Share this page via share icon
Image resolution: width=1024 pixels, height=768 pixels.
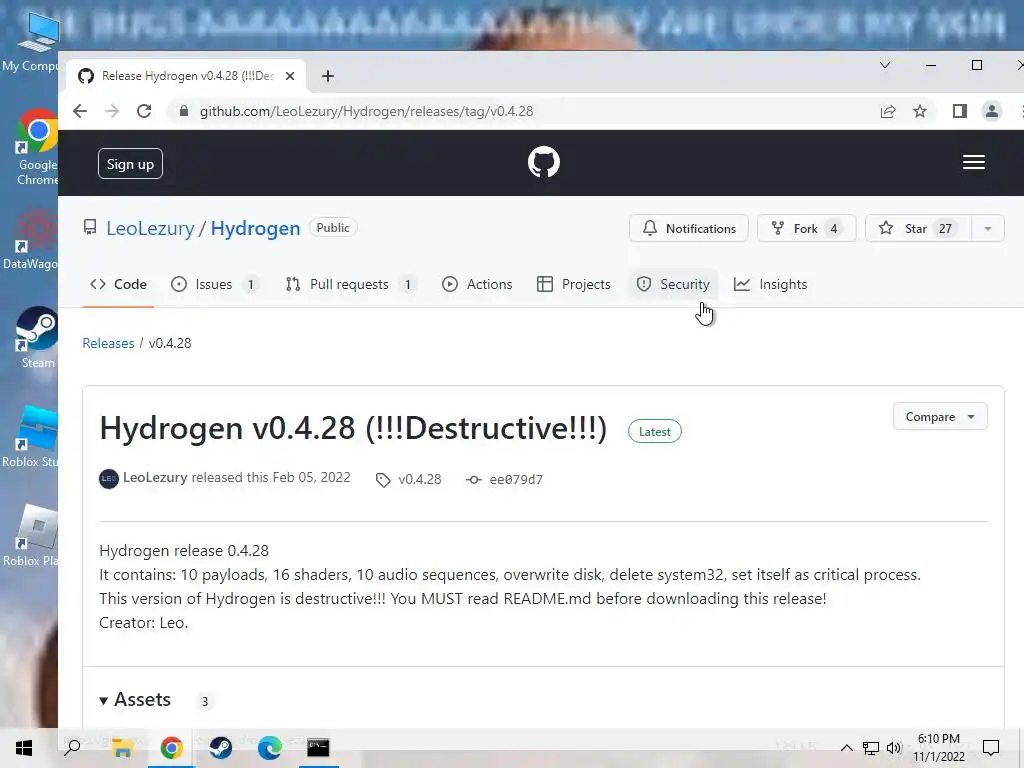[888, 111]
